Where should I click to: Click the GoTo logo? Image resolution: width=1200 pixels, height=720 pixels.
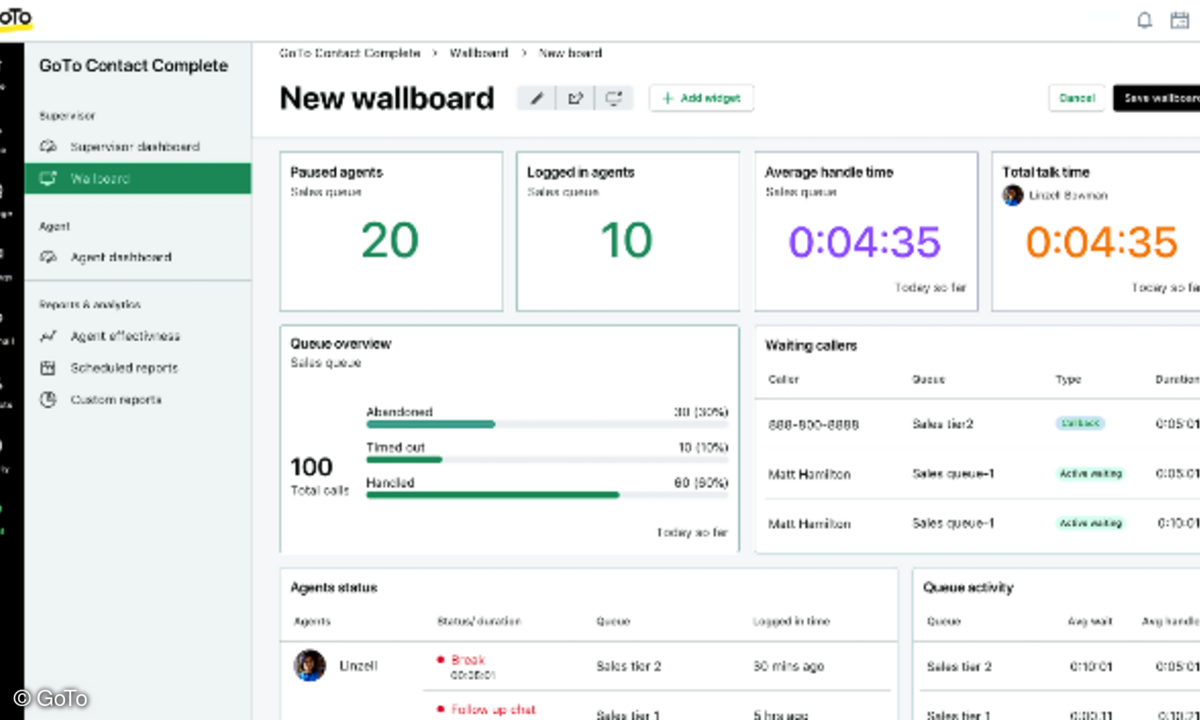15,18
